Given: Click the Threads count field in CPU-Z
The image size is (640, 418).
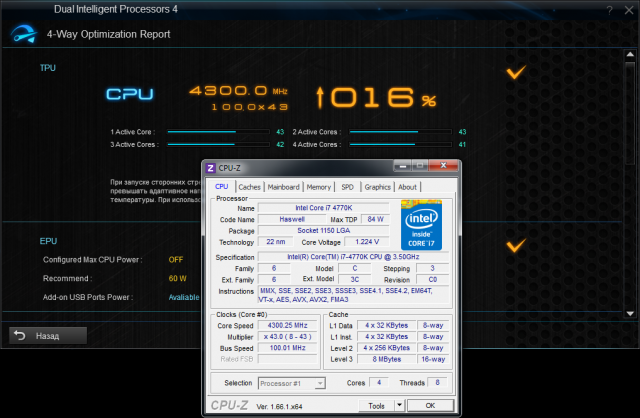Looking at the screenshot, I should pyautogui.click(x=438, y=382).
